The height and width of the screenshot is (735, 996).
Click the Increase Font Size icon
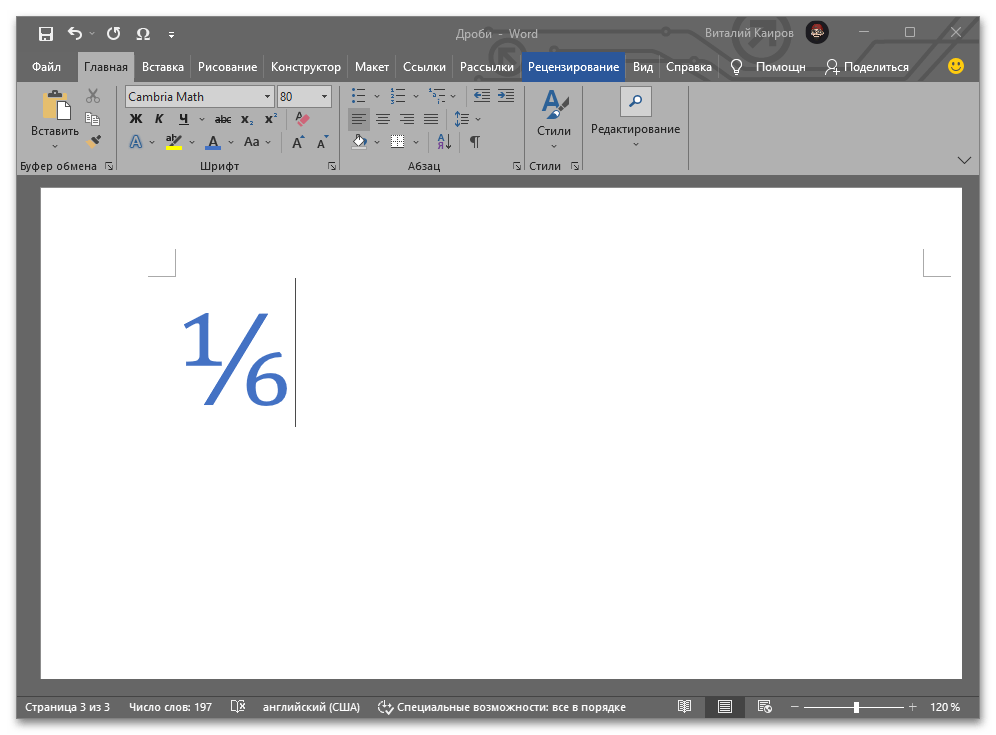coord(297,142)
